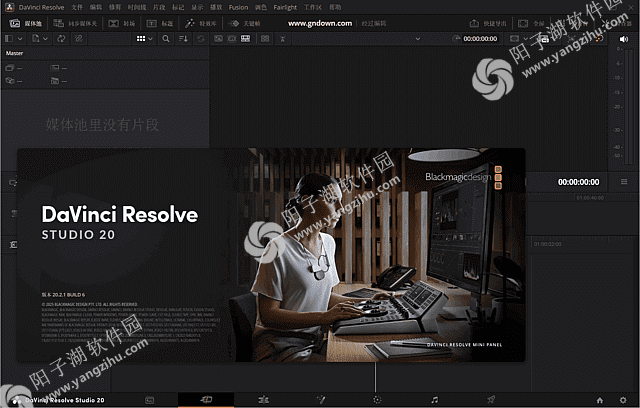Viewport: 640px width, 408px height.
Task: Open the Fairlight menu
Action: click(285, 7)
